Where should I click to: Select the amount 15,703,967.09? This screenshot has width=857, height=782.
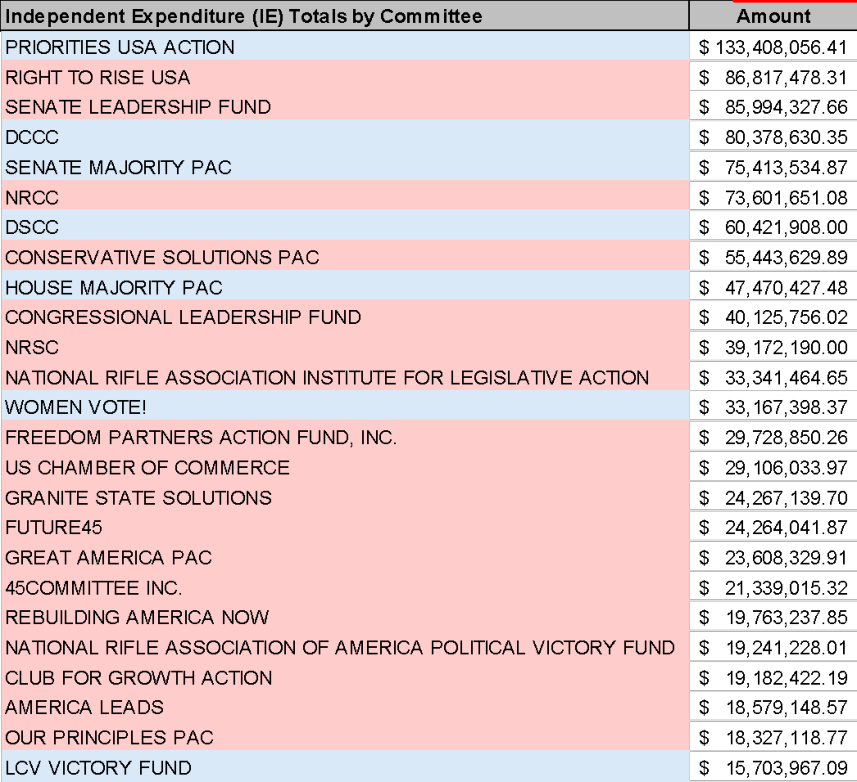773,768
